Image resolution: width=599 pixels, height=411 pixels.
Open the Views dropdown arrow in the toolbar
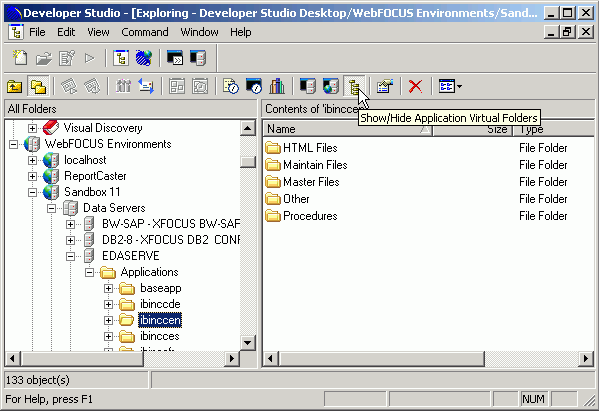[x=460, y=86]
